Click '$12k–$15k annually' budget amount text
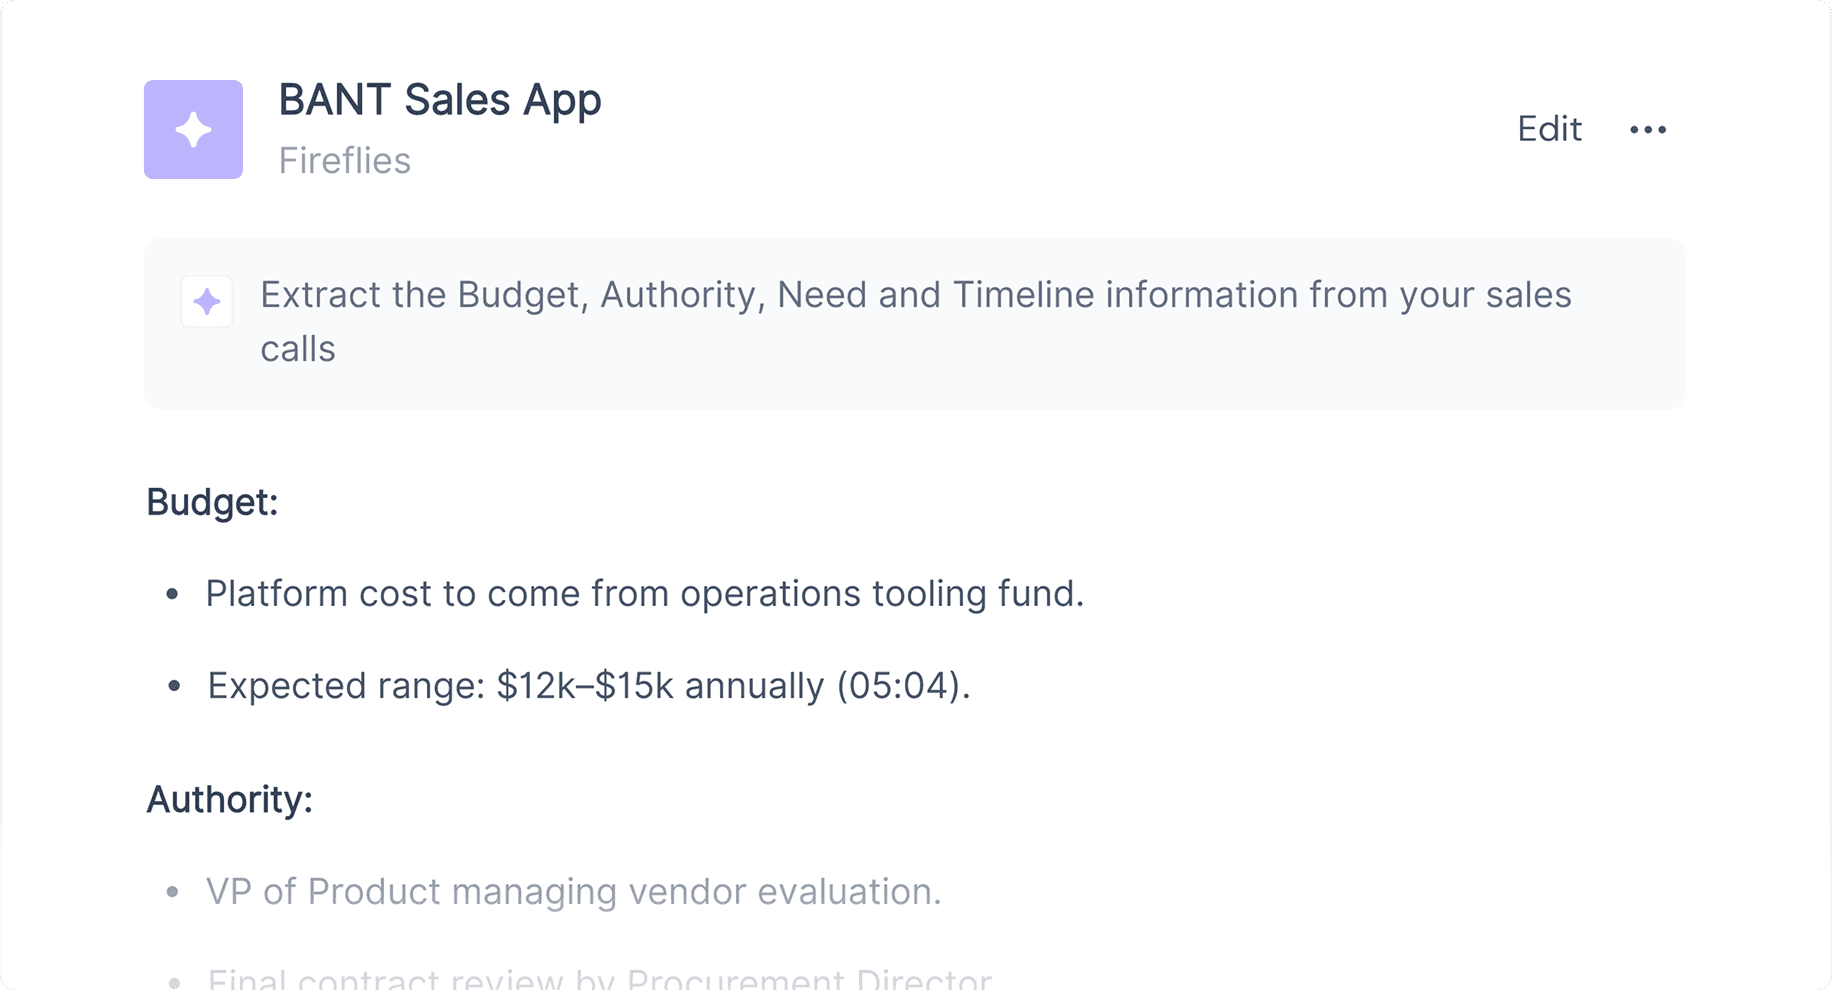1832x990 pixels. click(x=660, y=686)
